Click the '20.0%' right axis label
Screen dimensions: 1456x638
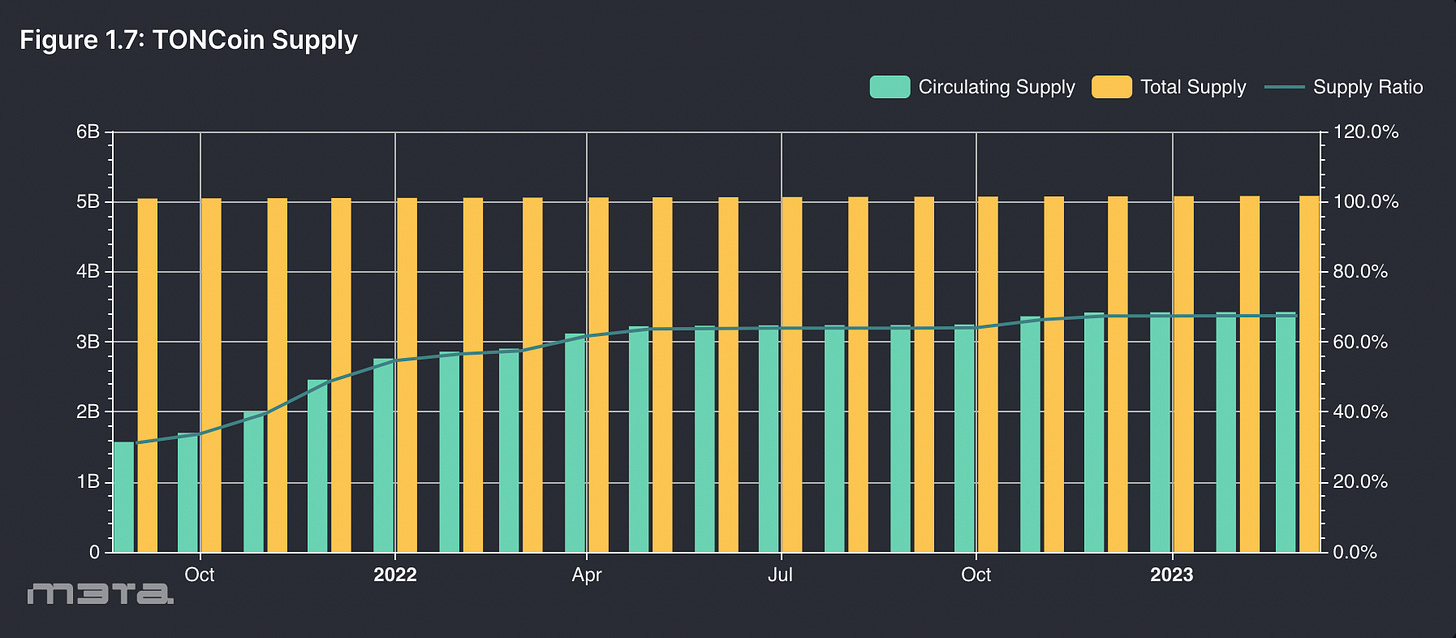pyautogui.click(x=1362, y=482)
